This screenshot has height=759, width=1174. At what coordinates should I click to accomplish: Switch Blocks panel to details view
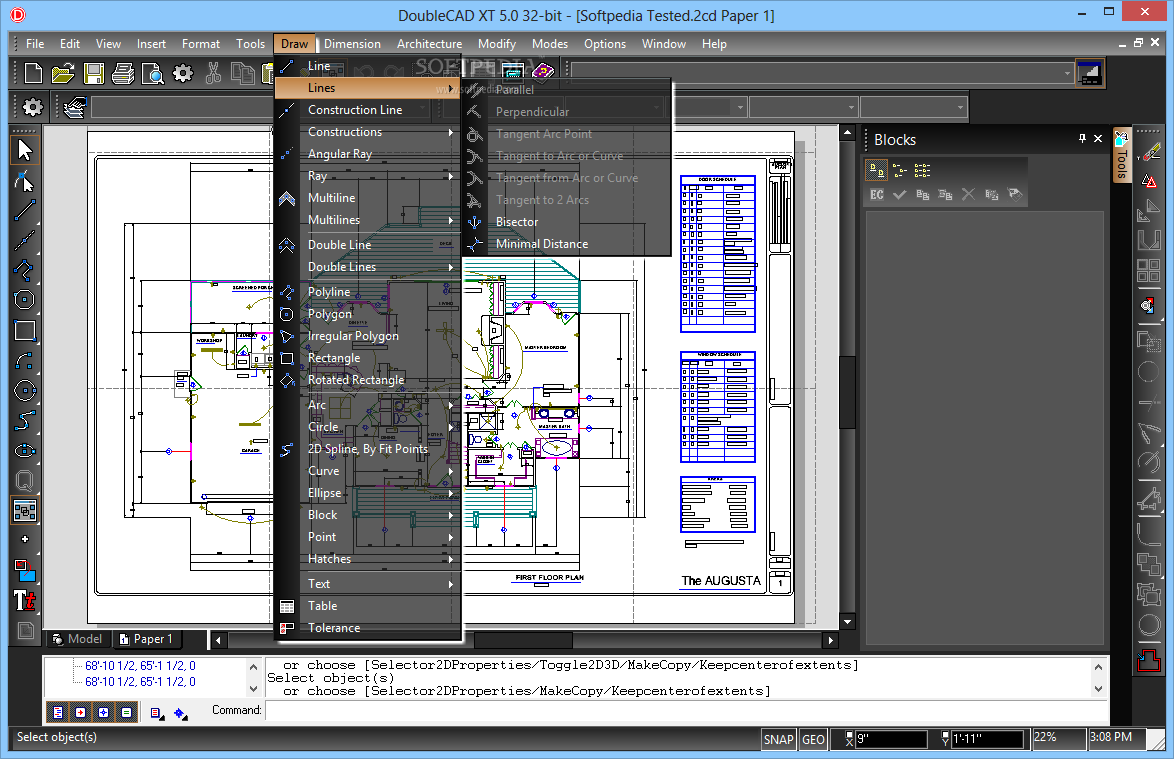pyautogui.click(x=922, y=171)
